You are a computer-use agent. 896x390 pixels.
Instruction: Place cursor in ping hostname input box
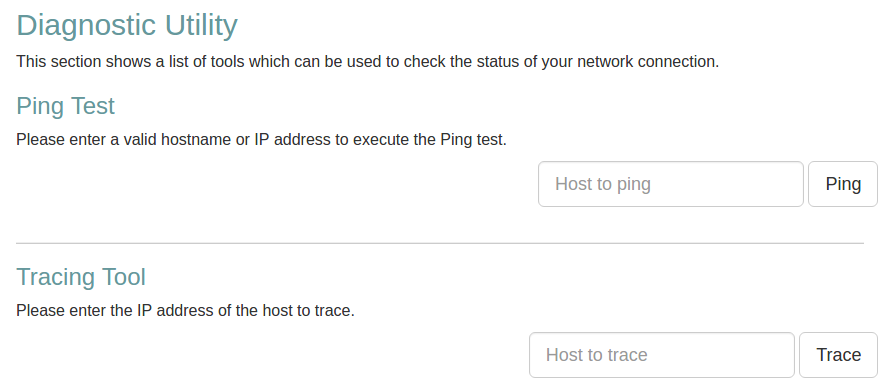point(671,184)
